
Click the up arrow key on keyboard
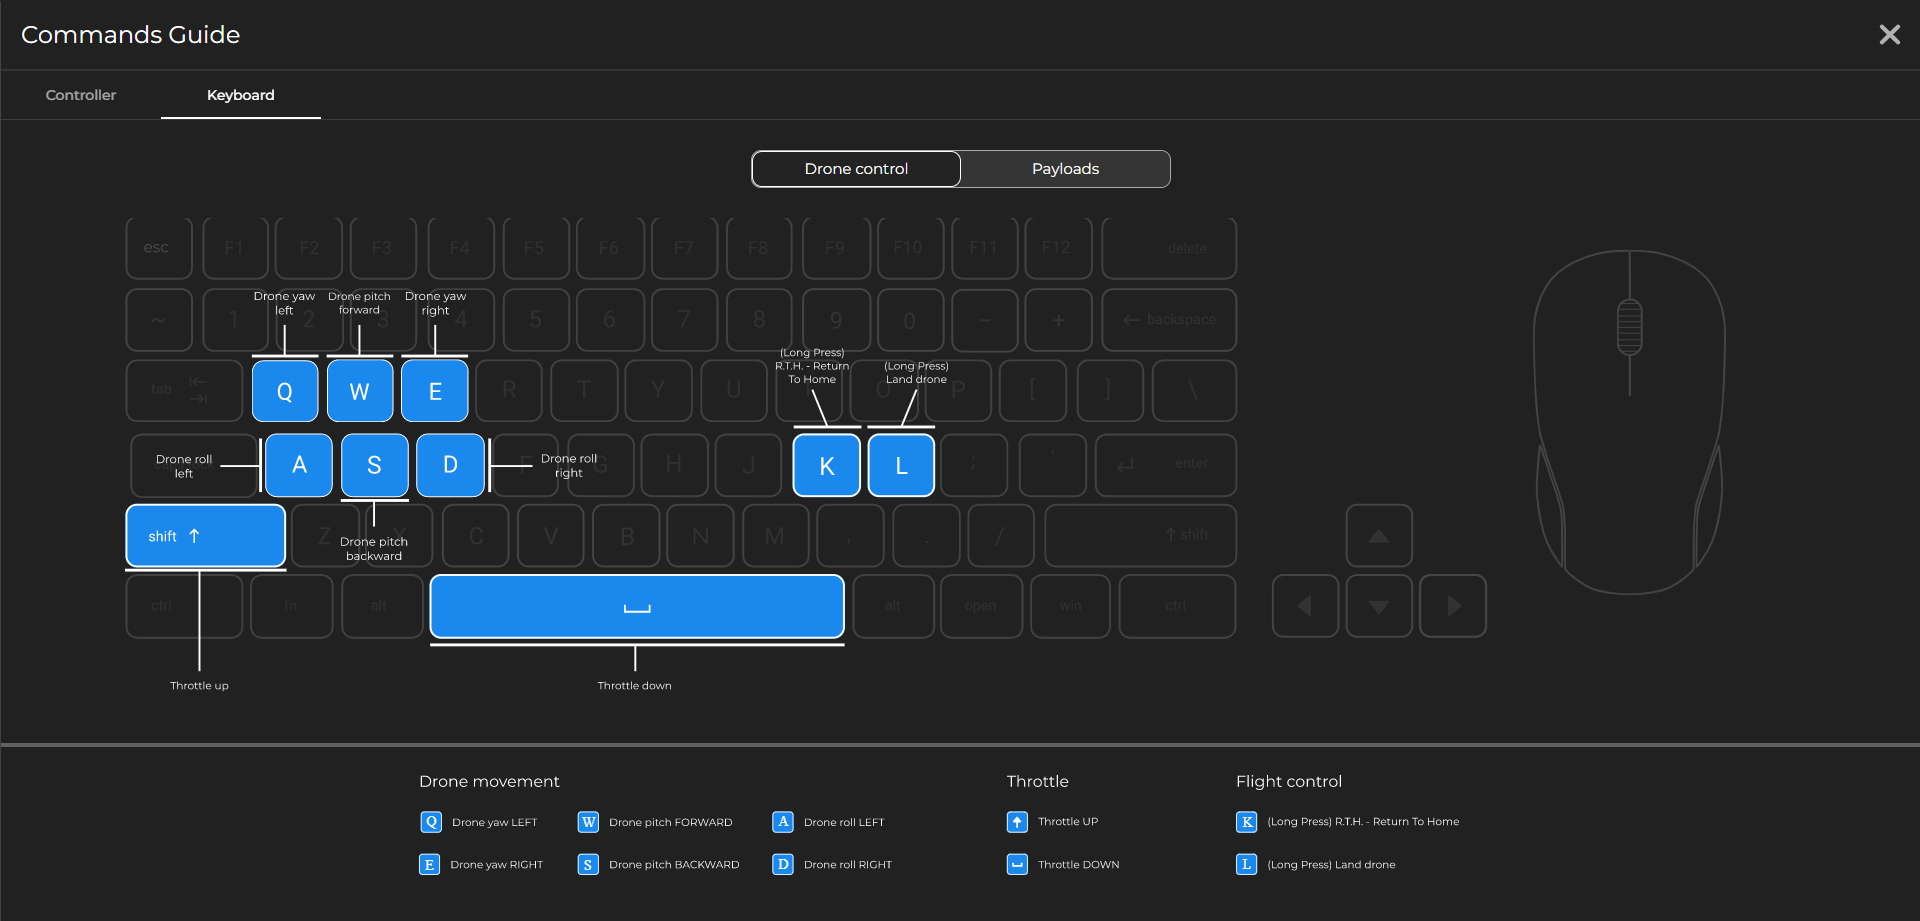[1379, 536]
